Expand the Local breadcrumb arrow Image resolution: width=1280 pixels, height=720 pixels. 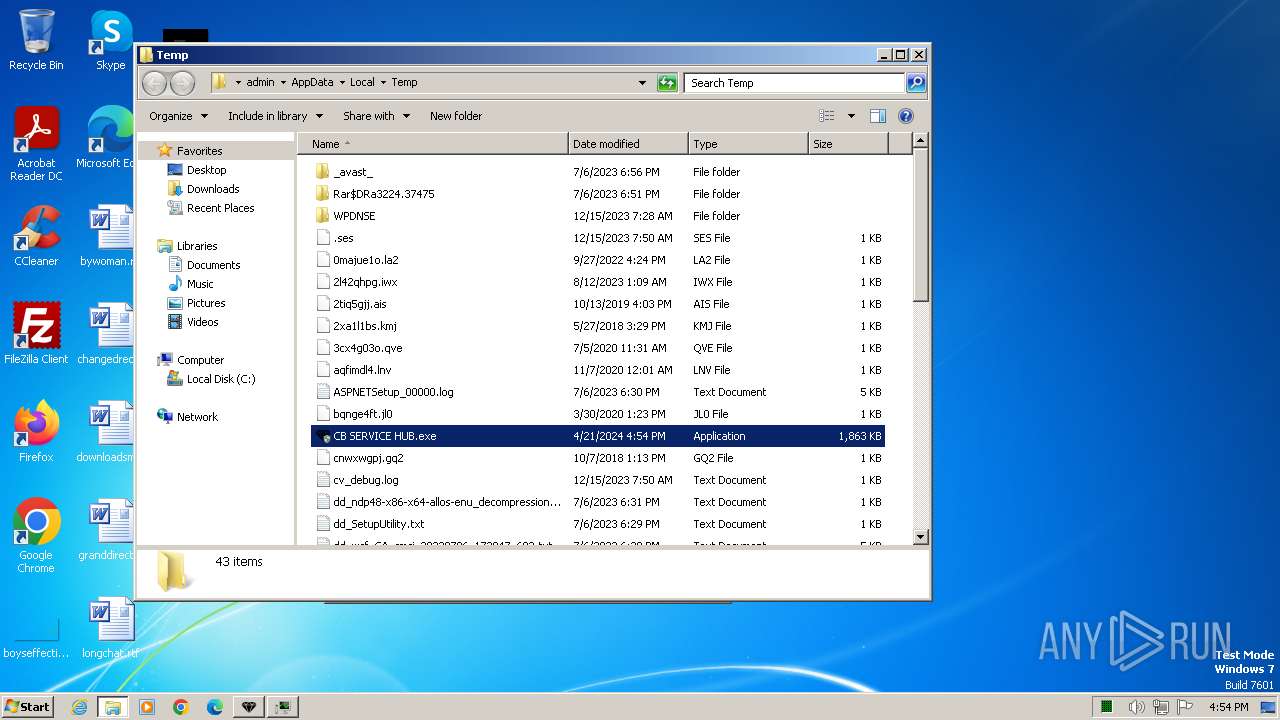[x=383, y=83]
